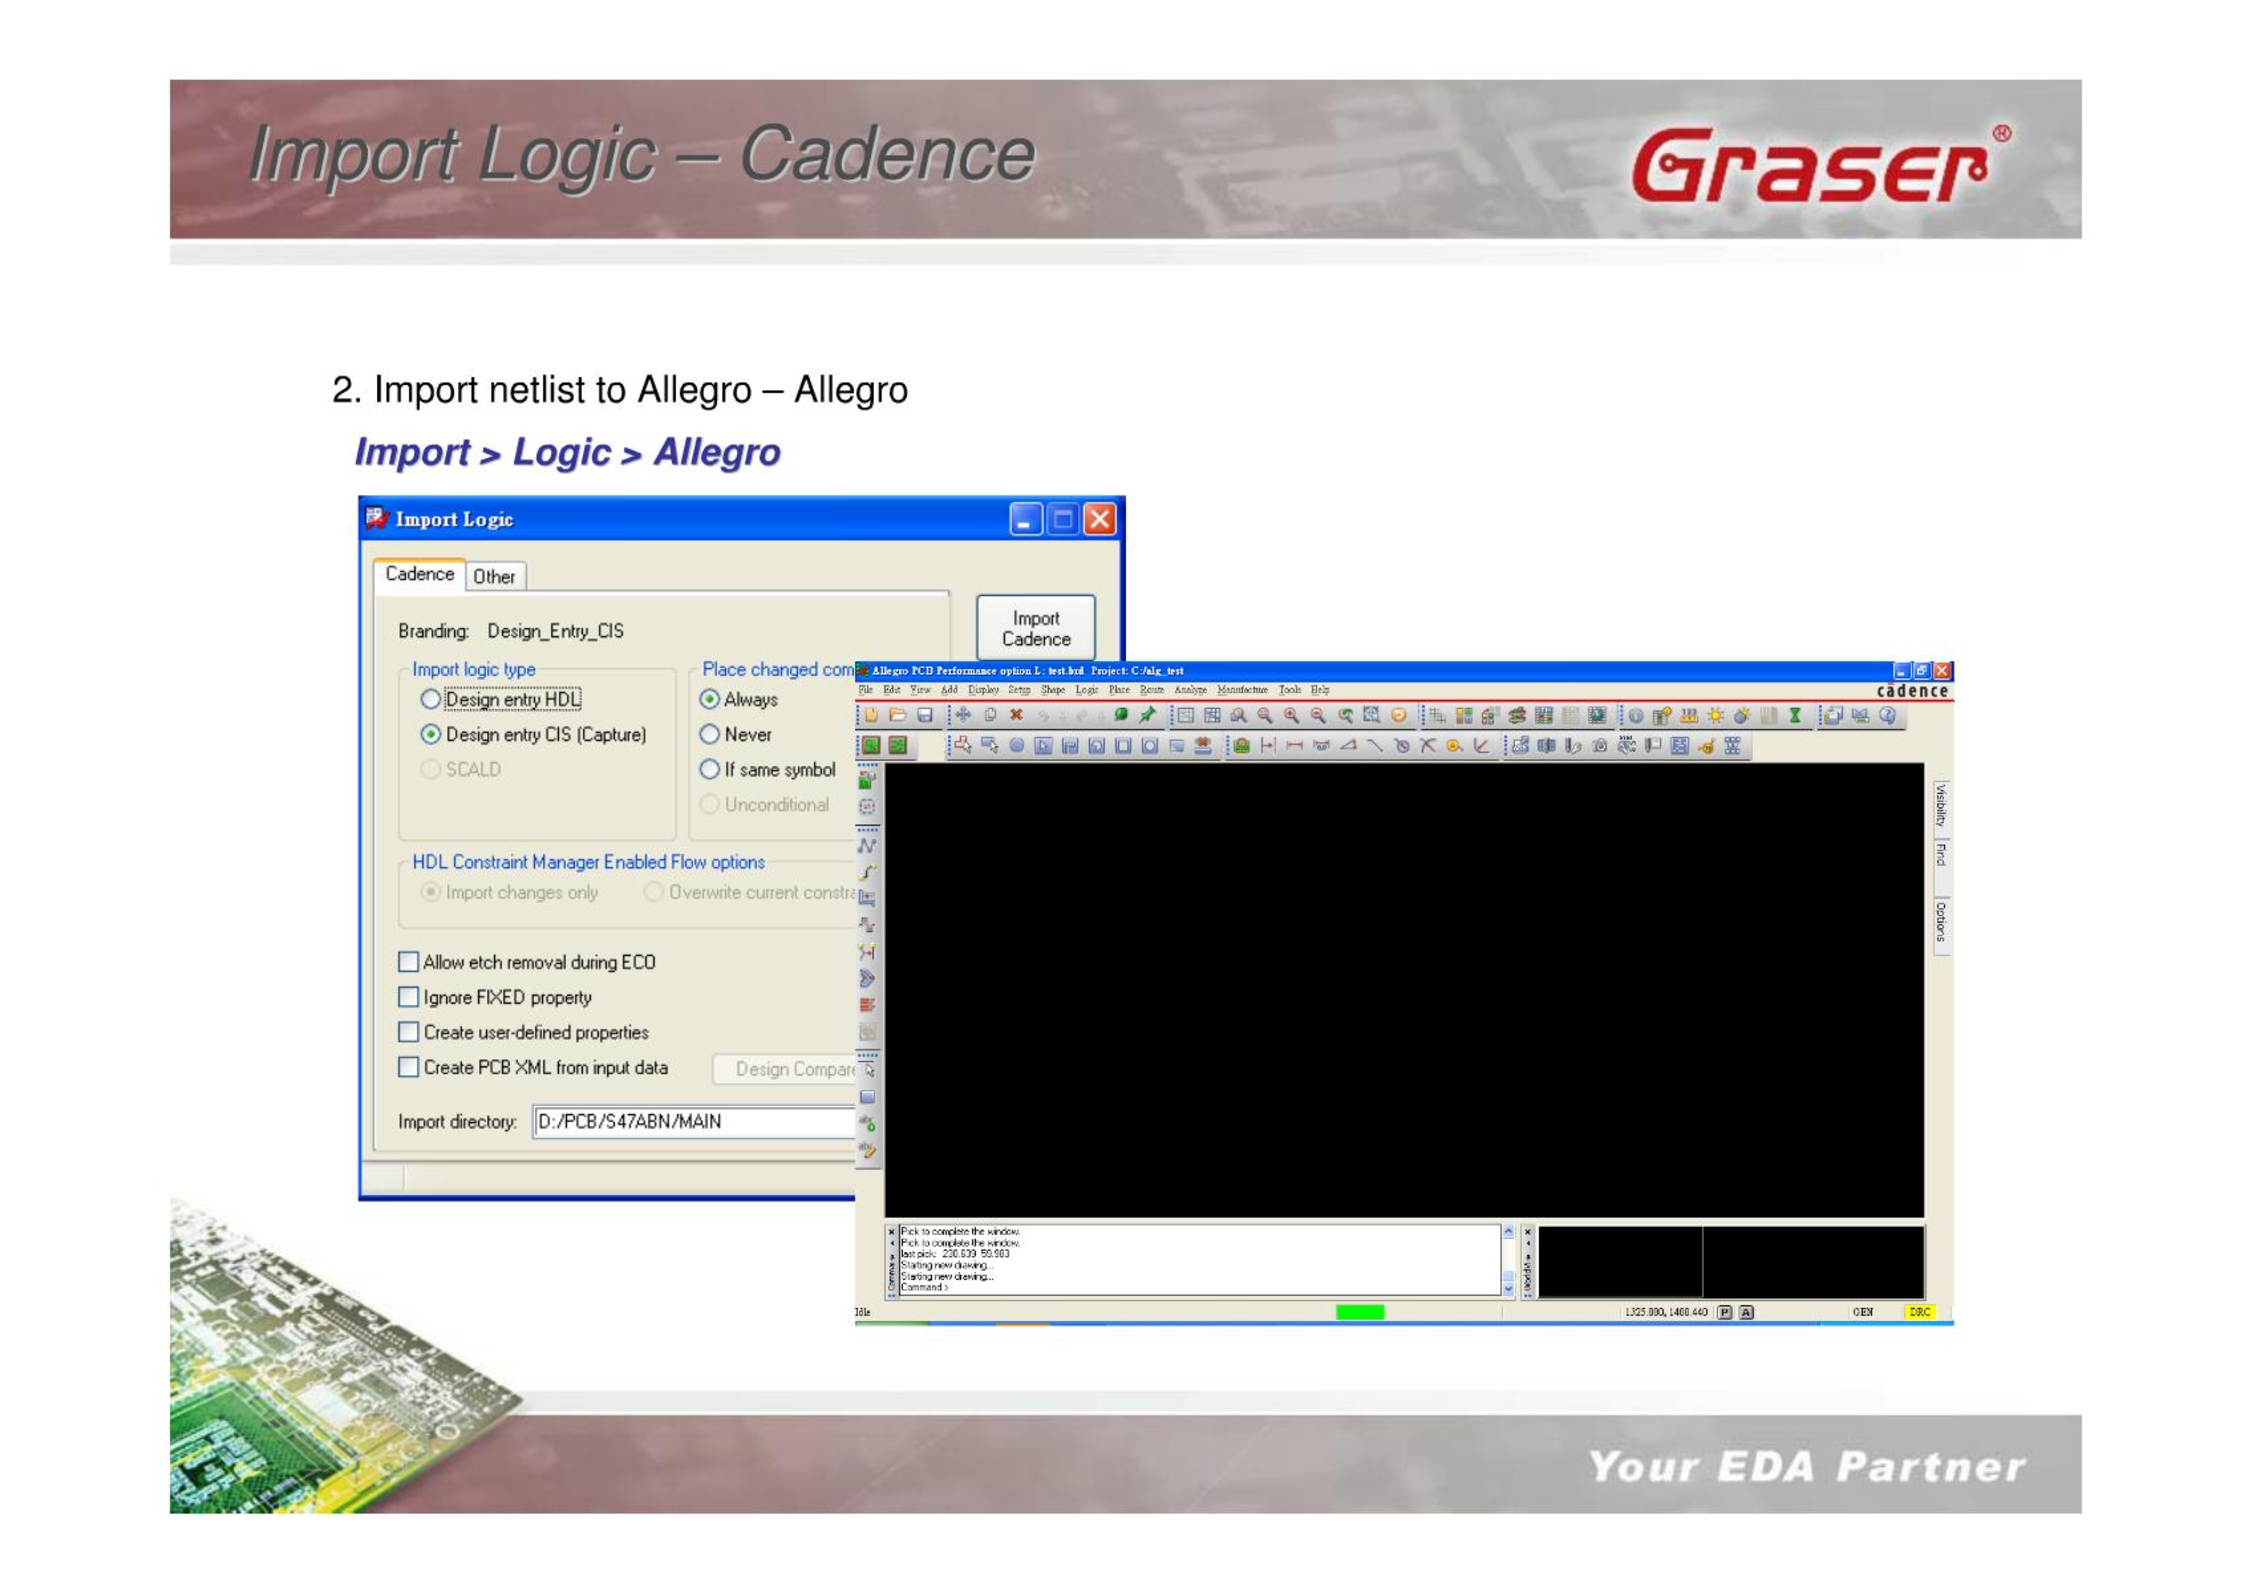The image size is (2252, 1594).
Task: Click the camera snapshot icon in second toolbar
Action: (1600, 745)
